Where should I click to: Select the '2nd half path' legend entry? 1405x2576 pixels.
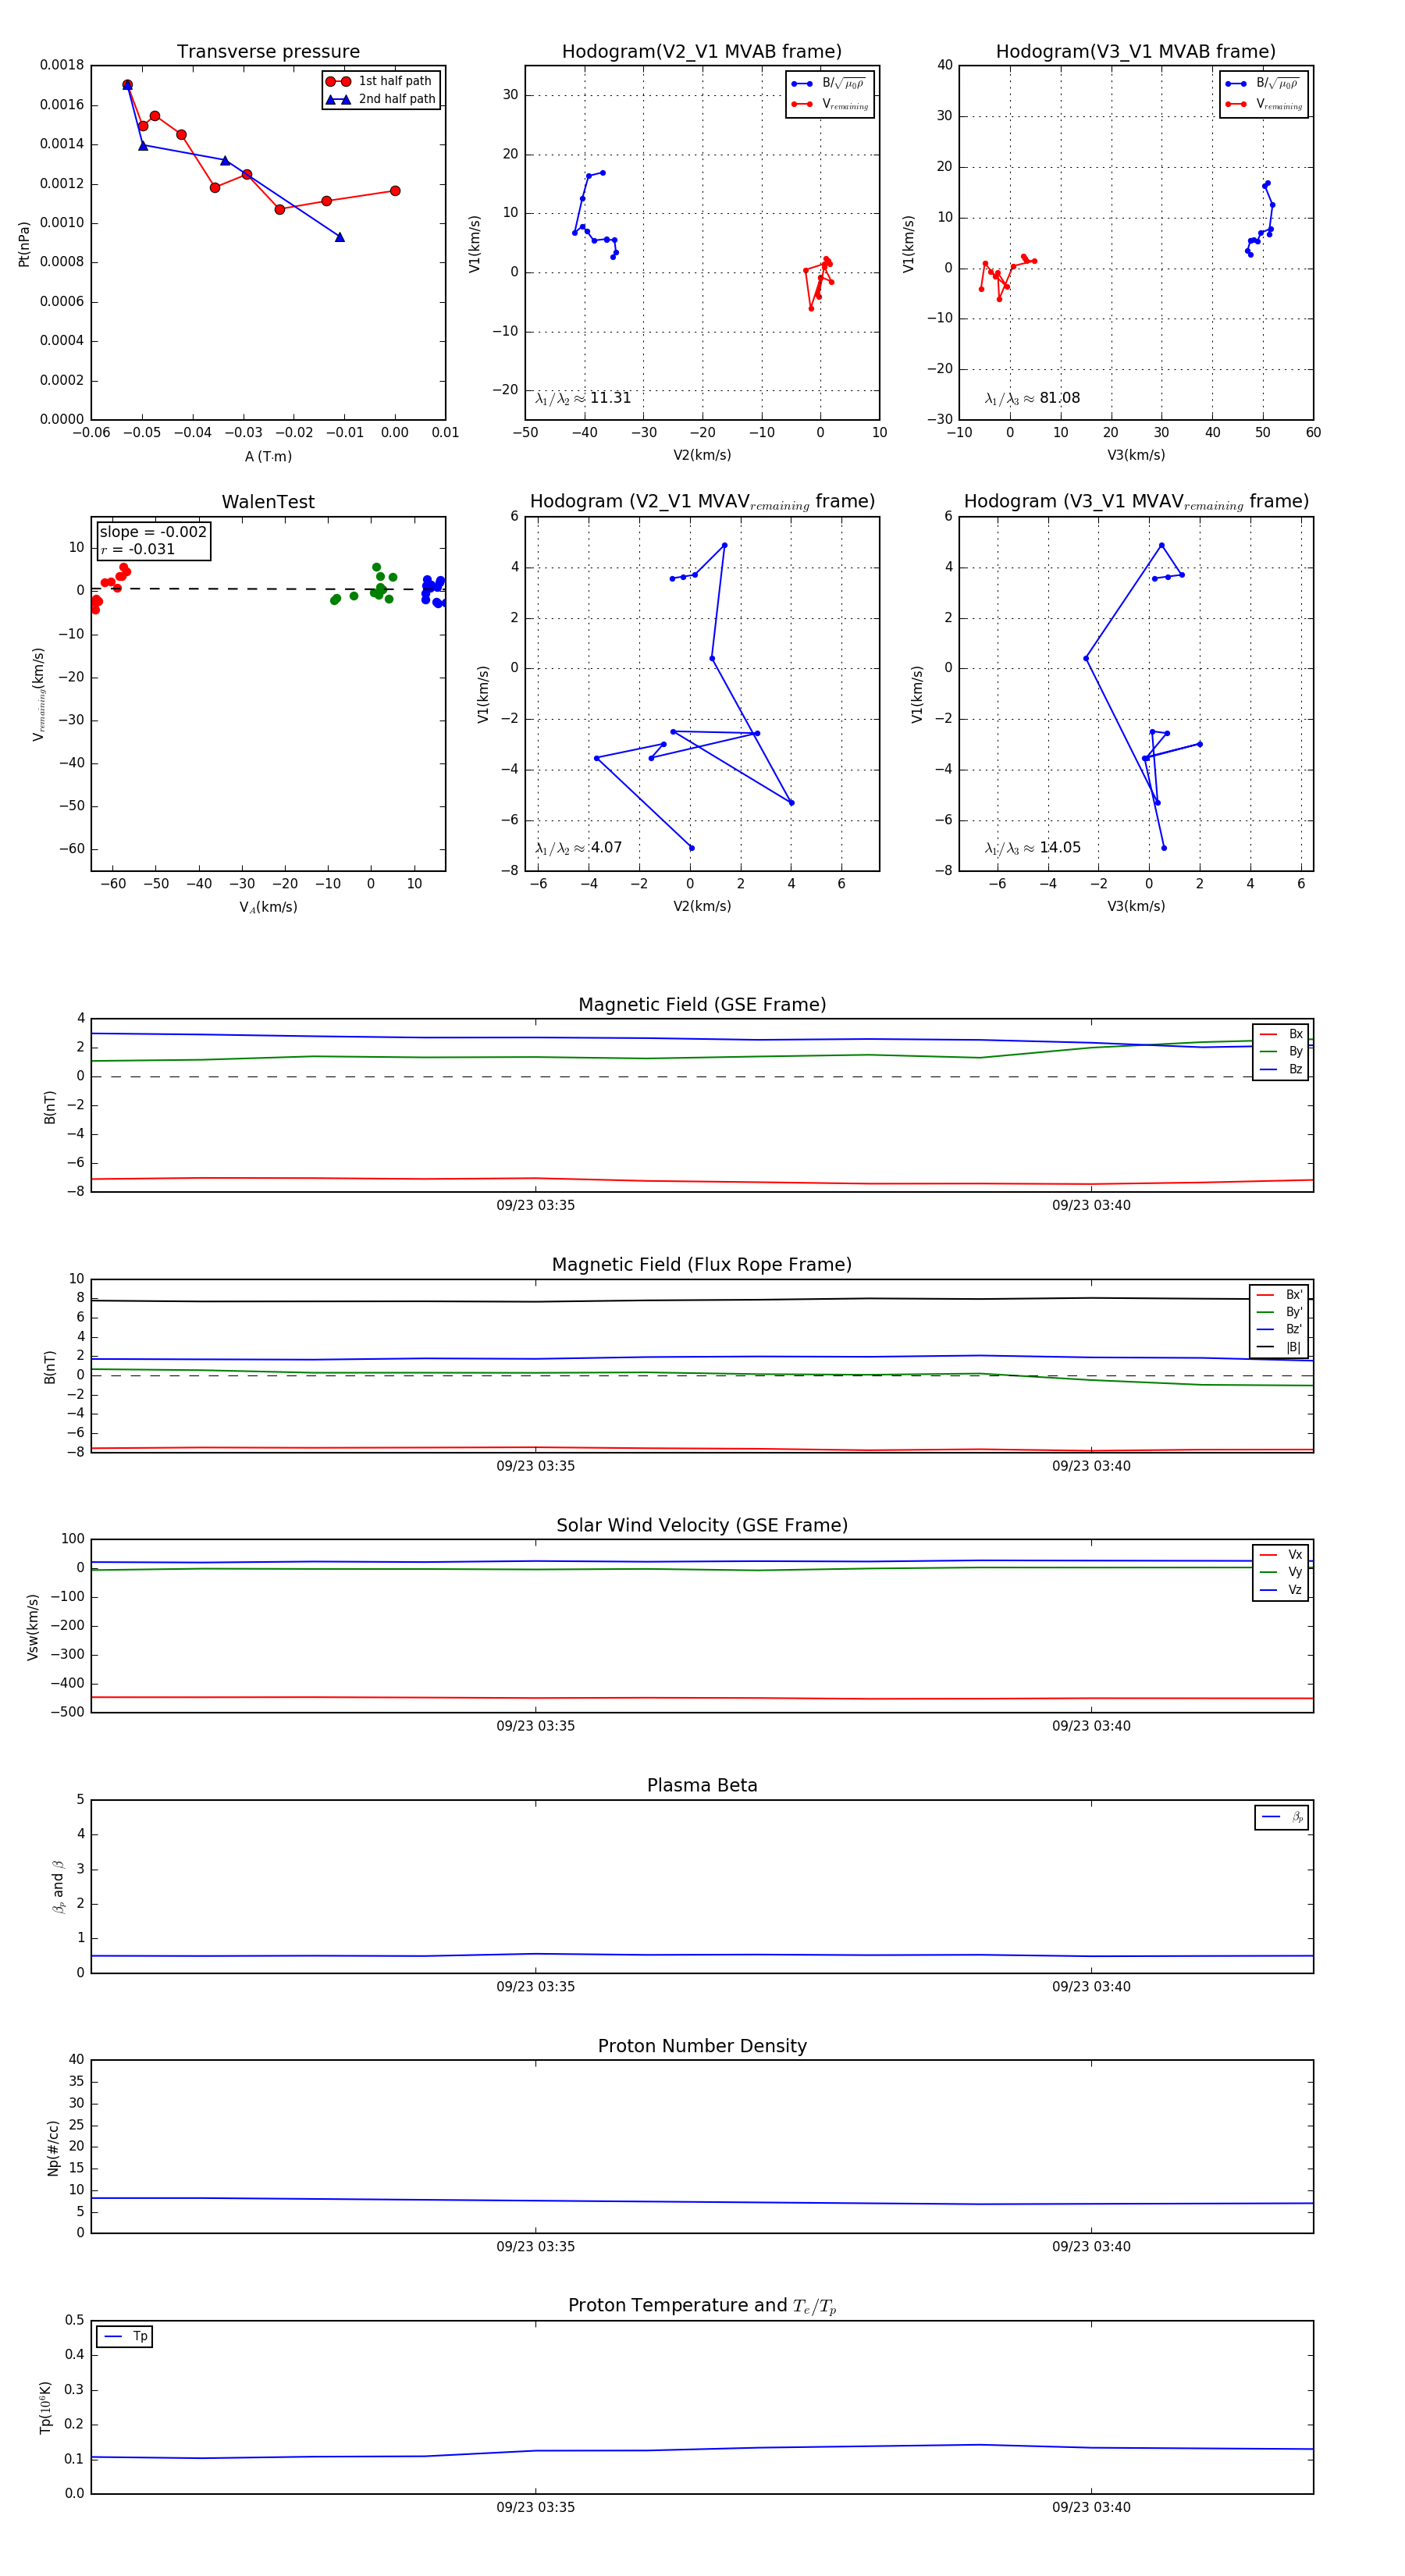(x=381, y=99)
